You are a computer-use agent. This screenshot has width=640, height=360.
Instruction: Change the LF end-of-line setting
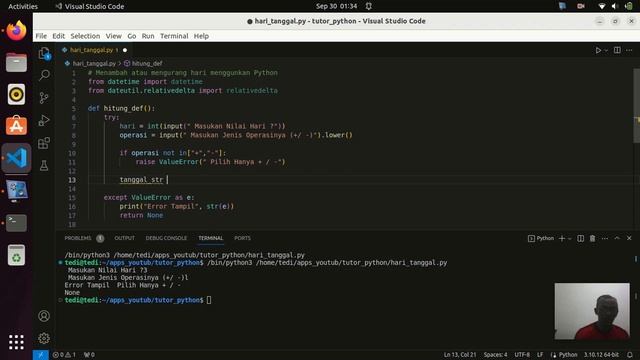coord(540,355)
